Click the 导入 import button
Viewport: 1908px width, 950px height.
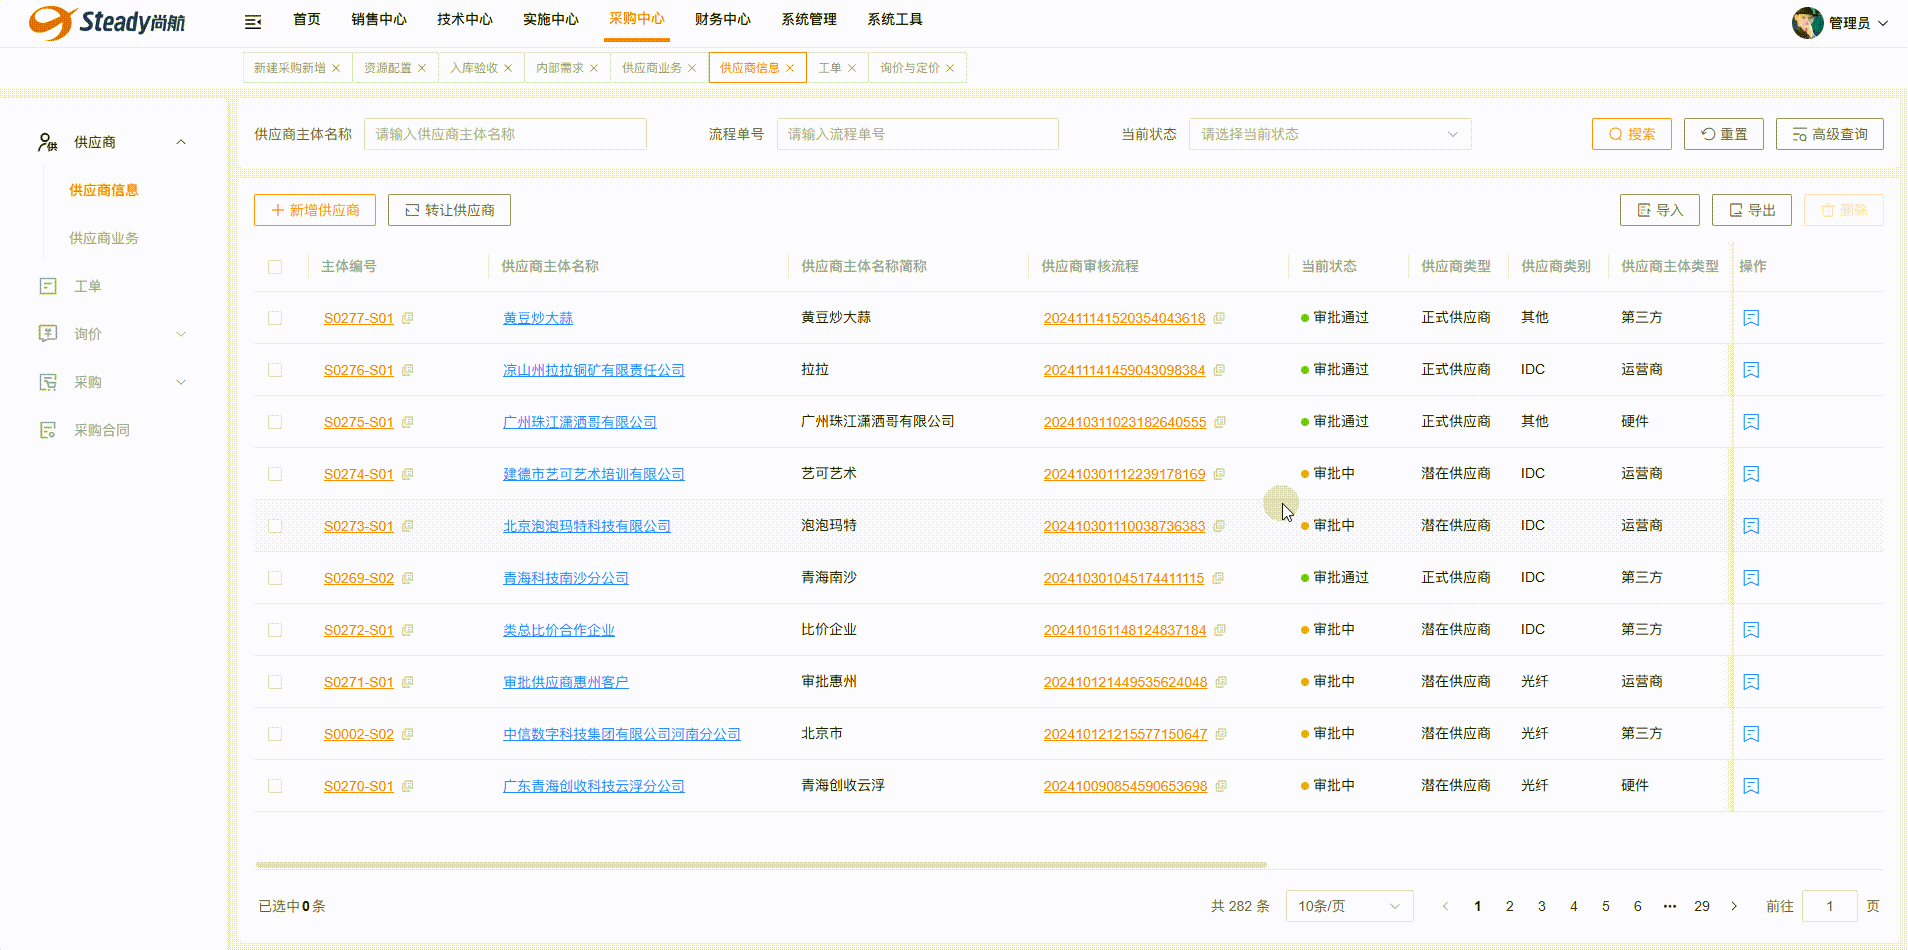pos(1660,210)
